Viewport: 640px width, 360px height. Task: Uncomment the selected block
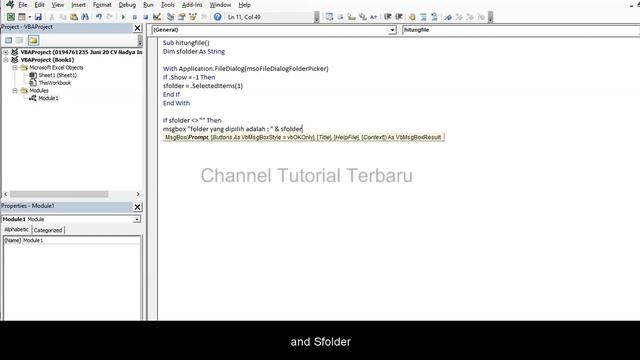[434, 17]
